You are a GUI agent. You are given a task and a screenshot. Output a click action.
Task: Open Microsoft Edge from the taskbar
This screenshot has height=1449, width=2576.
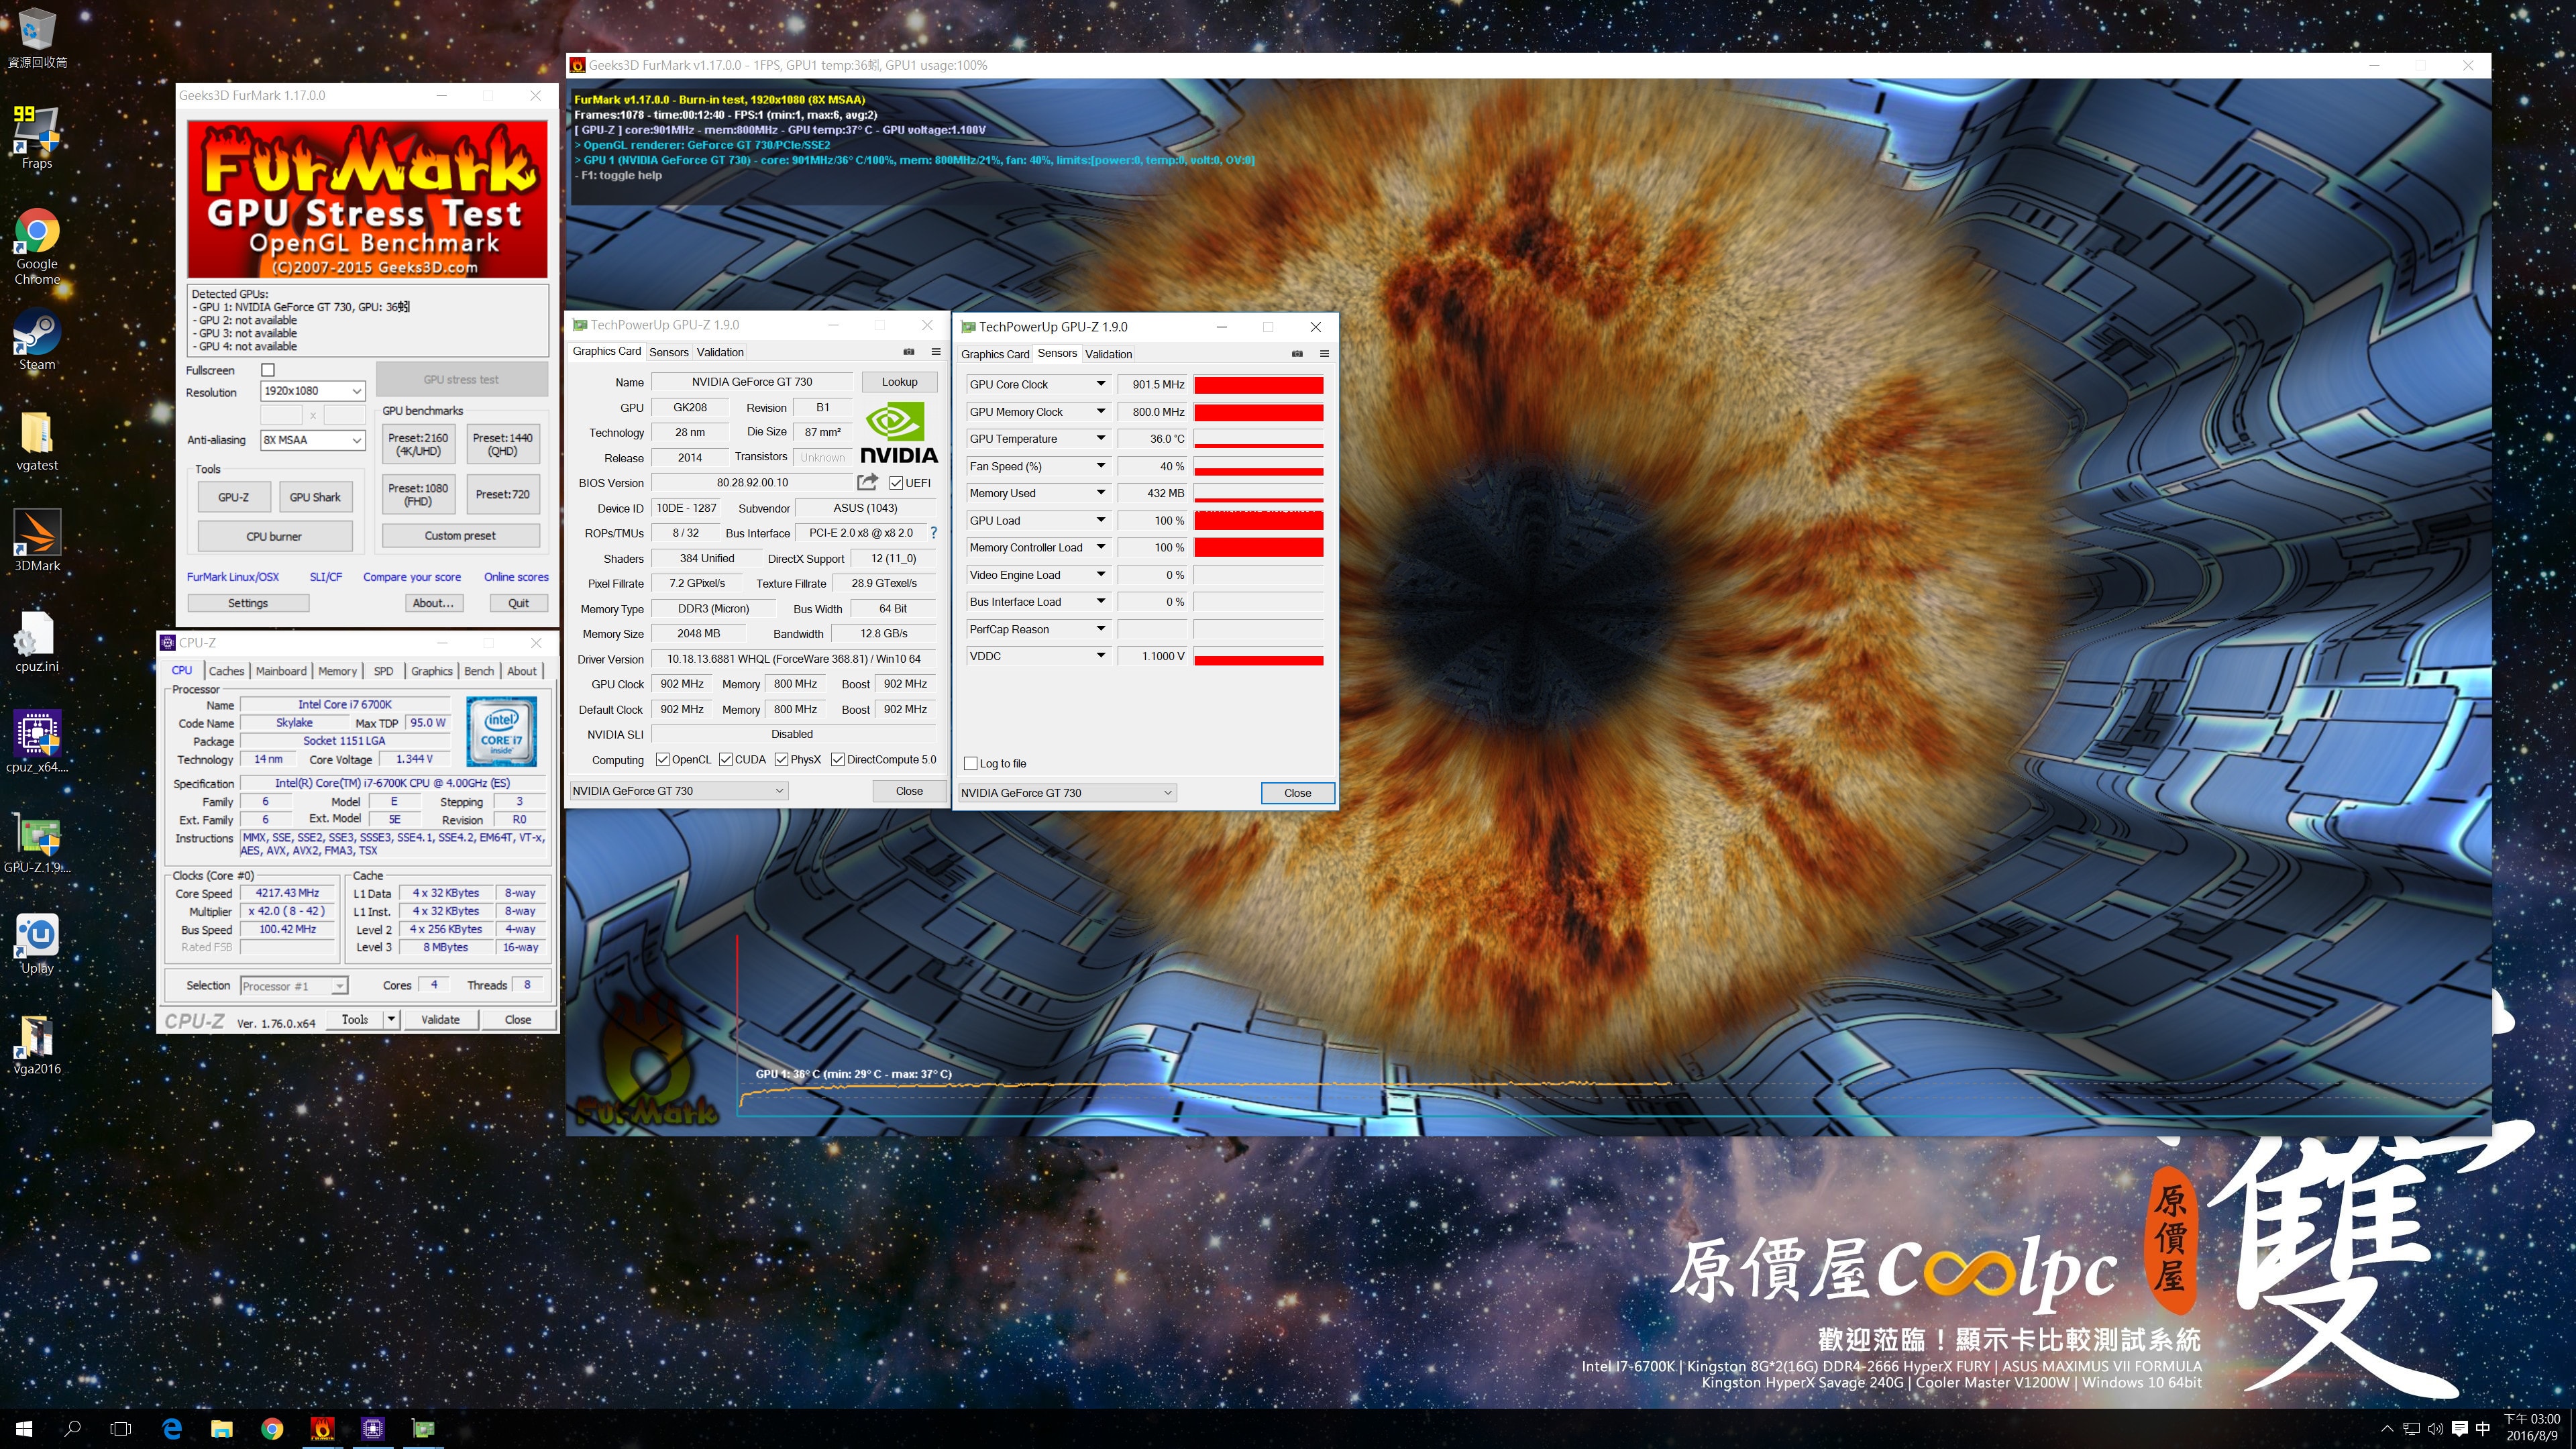point(172,1429)
